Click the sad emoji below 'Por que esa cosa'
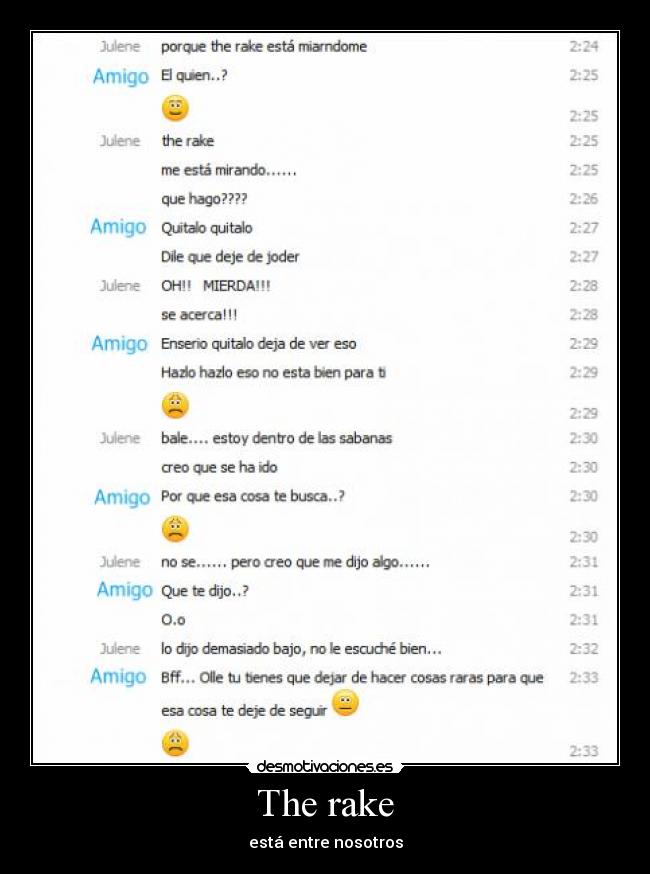The width and height of the screenshot is (650, 874). click(x=176, y=529)
